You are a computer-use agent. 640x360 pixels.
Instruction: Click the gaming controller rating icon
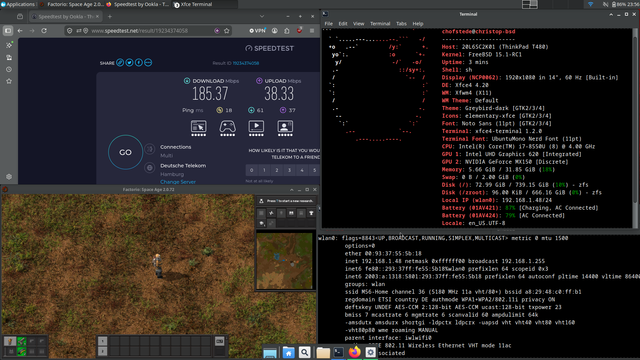point(227,128)
